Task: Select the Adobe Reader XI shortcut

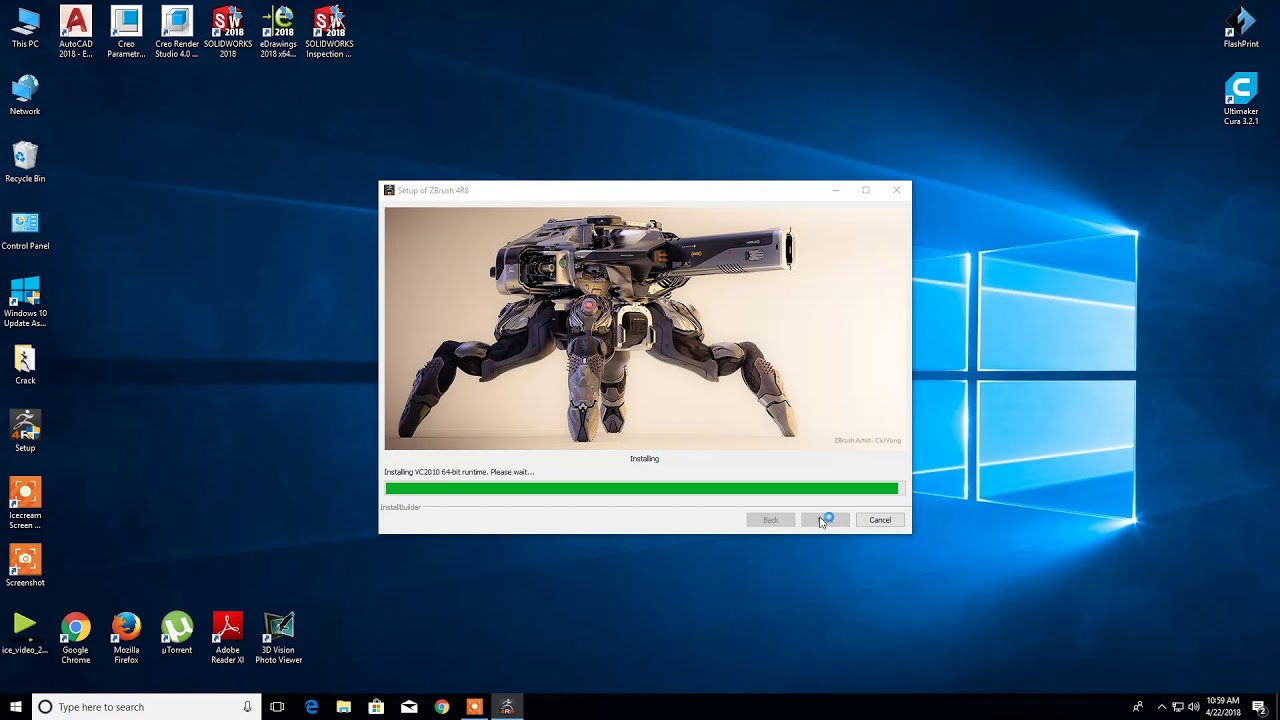Action: point(228,639)
